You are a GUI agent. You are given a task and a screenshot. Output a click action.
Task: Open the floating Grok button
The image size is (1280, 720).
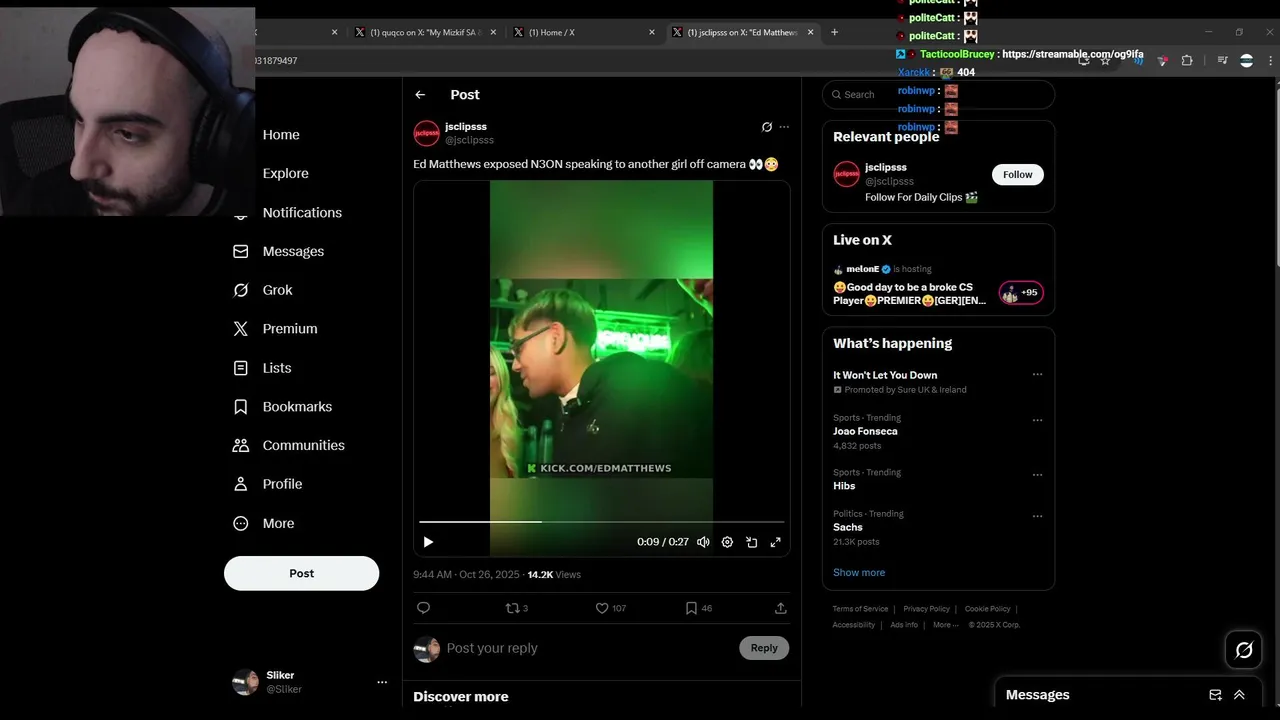click(1244, 650)
